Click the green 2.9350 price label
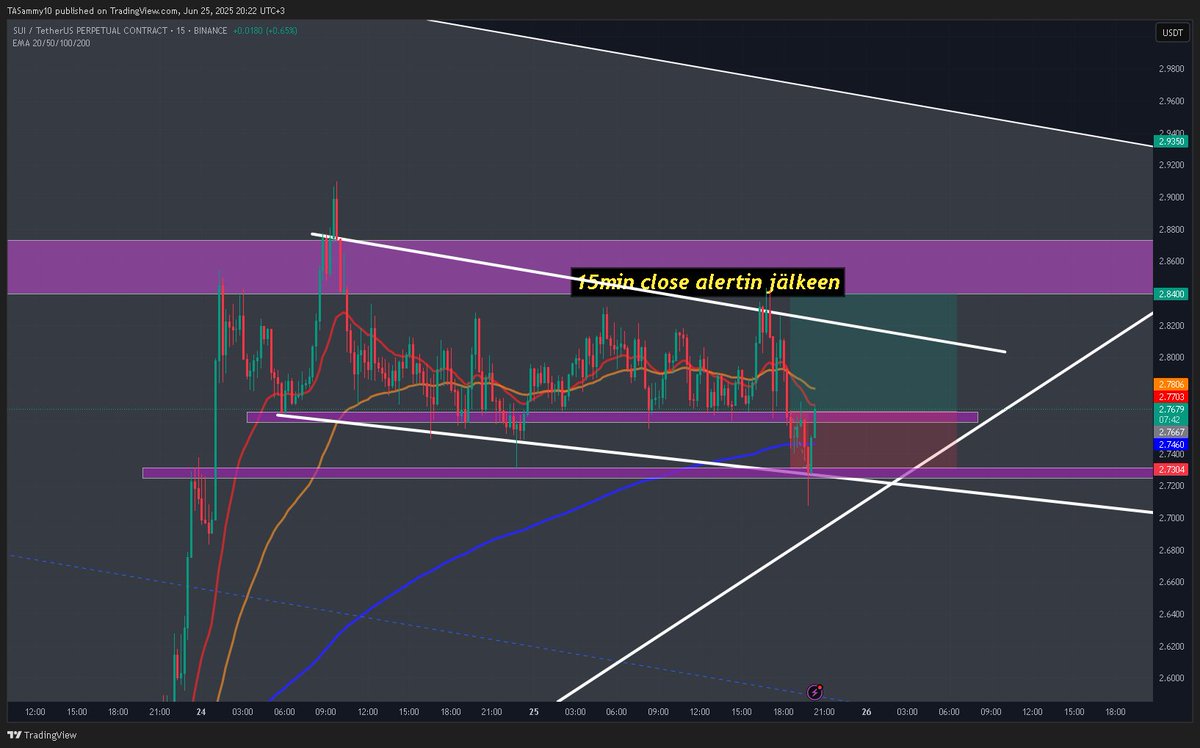 tap(1171, 142)
